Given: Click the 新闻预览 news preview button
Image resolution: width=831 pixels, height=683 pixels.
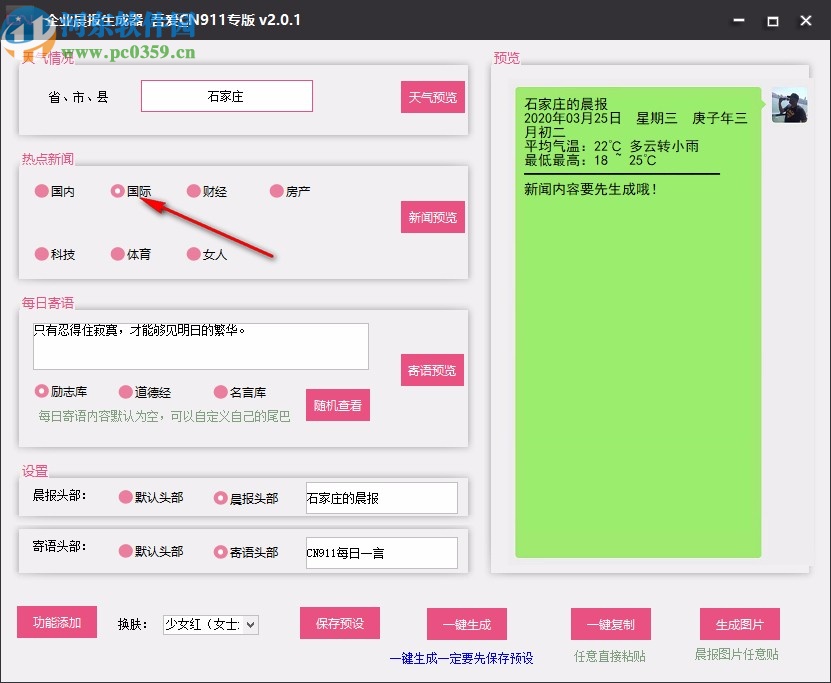Looking at the screenshot, I should 432,216.
